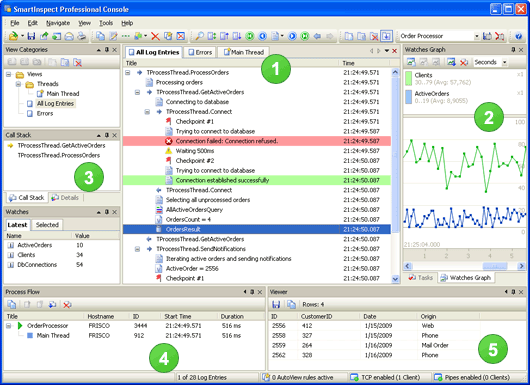Click the blue box with red X toolbar icon
This screenshot has width=530, height=385.
click(x=181, y=36)
